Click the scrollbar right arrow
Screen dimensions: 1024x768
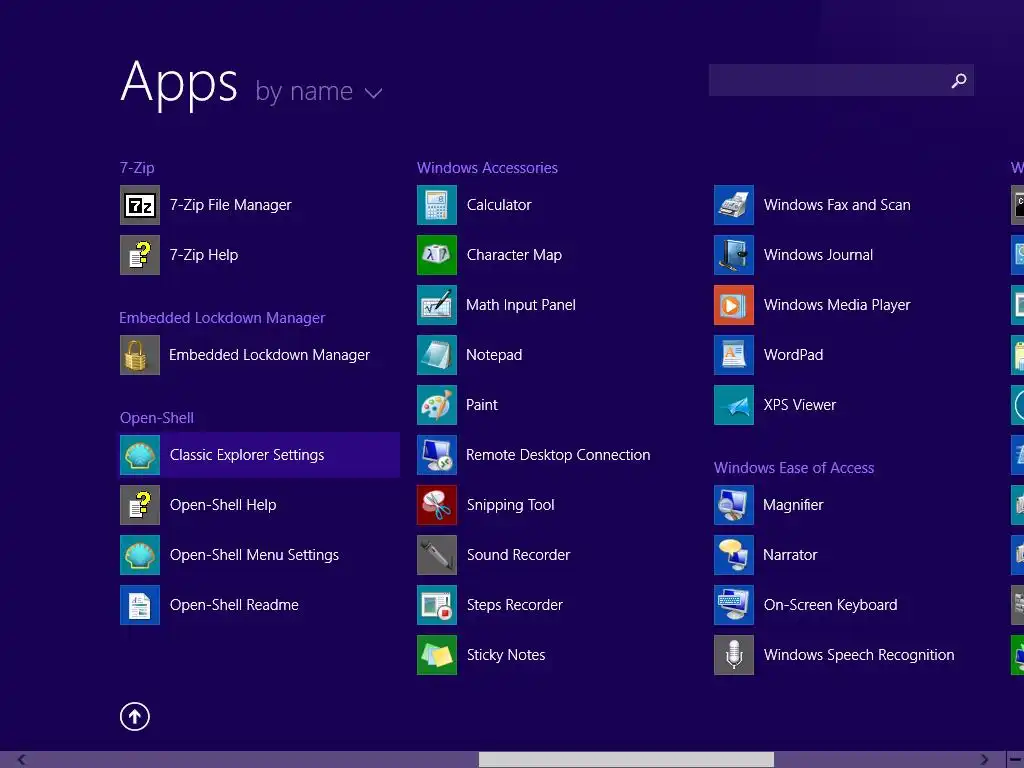(x=984, y=760)
